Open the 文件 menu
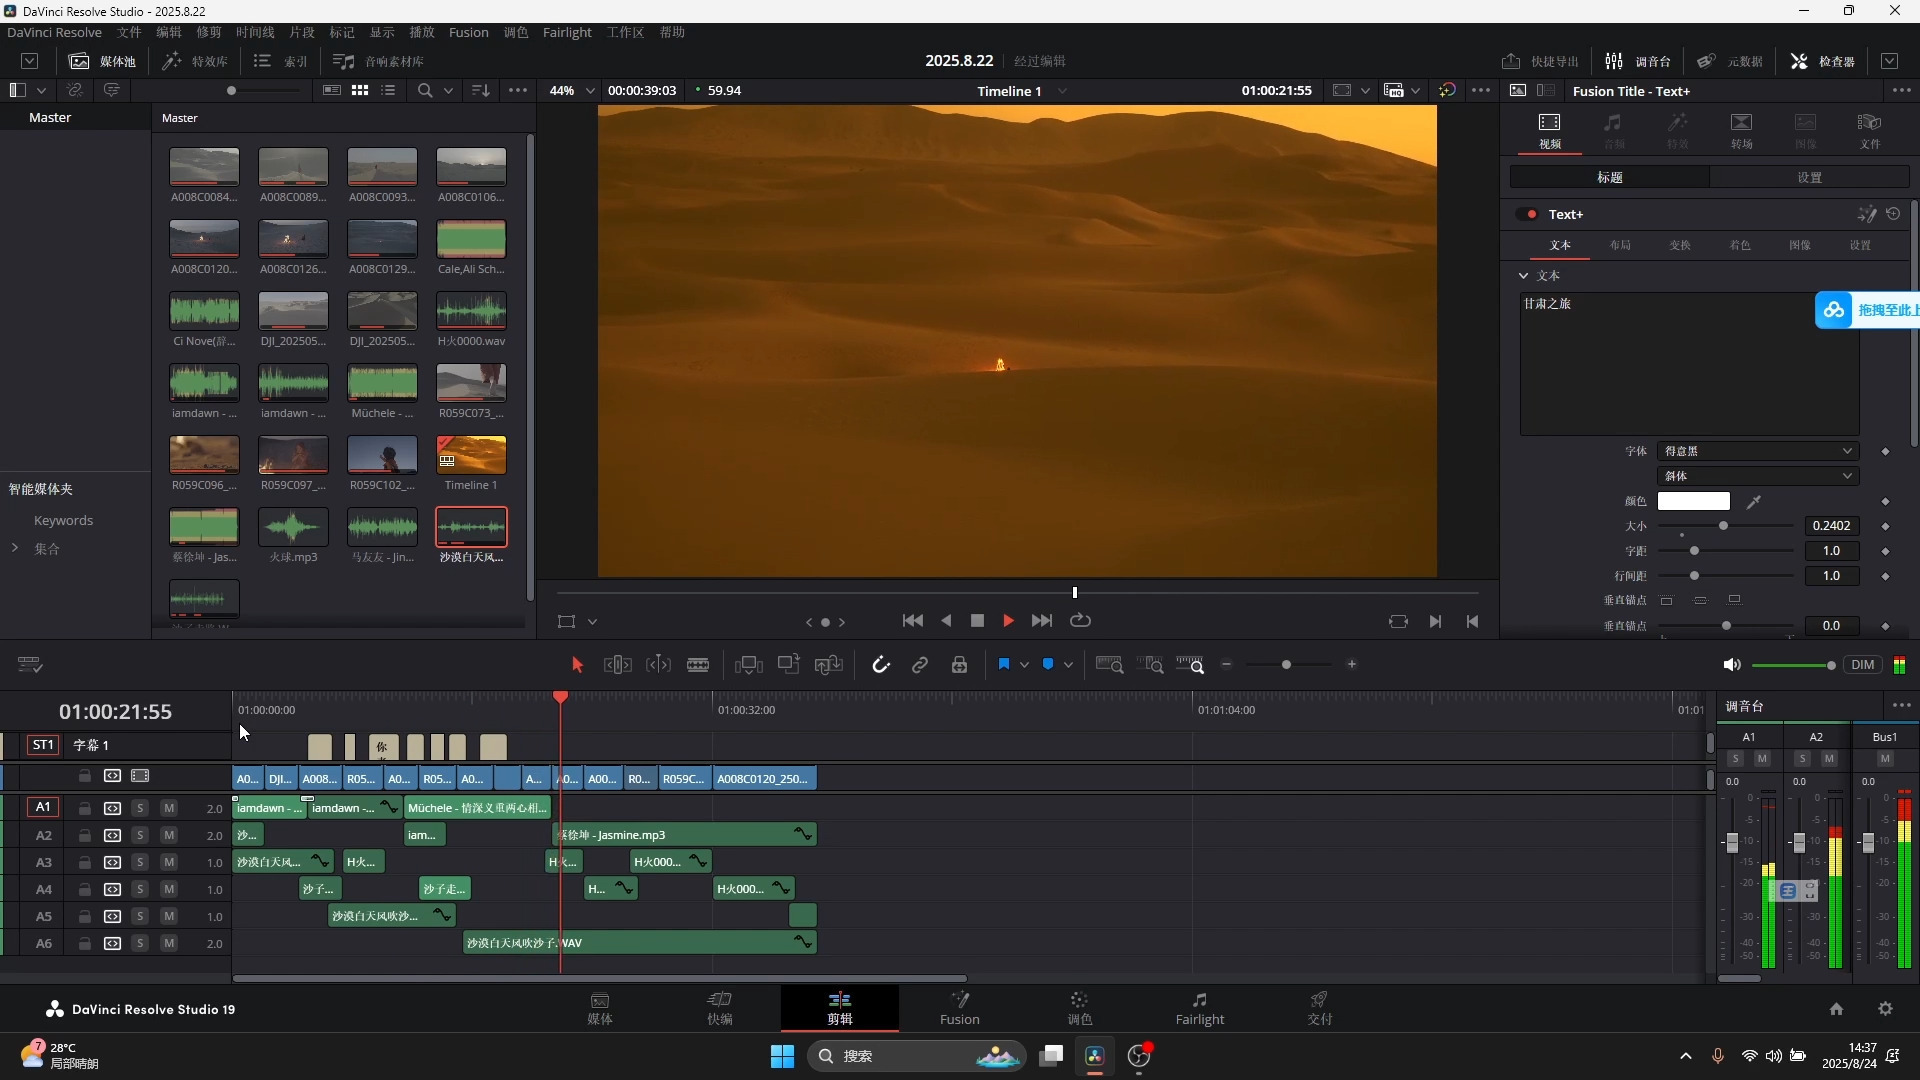 point(129,32)
